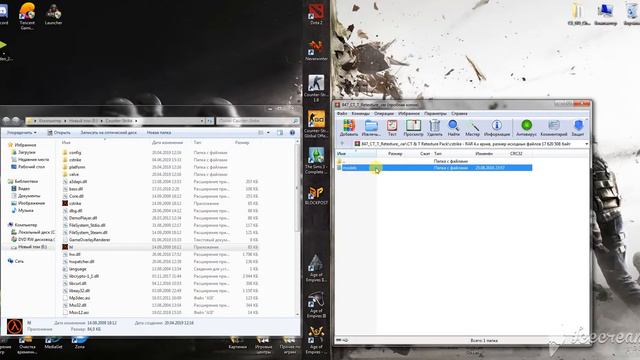640x360 pixels.
Task: Click the Комментарий icon in WinRAR toolbar
Action: 553,128
